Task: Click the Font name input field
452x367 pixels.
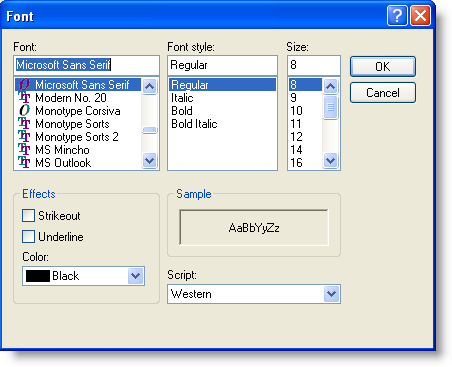Action: [x=86, y=65]
